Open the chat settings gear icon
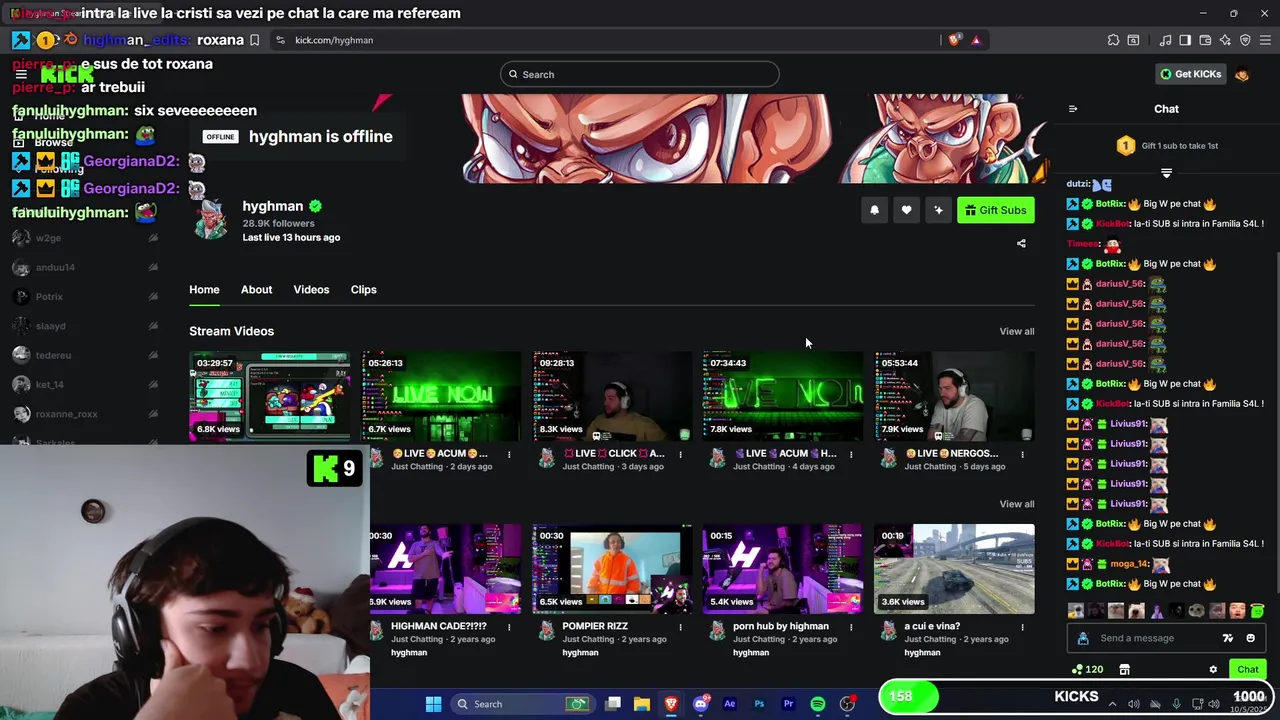 (1213, 670)
